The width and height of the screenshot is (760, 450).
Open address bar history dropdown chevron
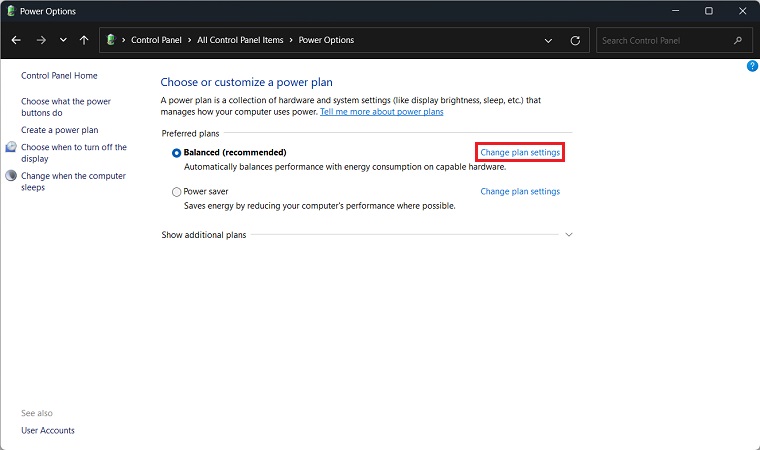point(548,41)
